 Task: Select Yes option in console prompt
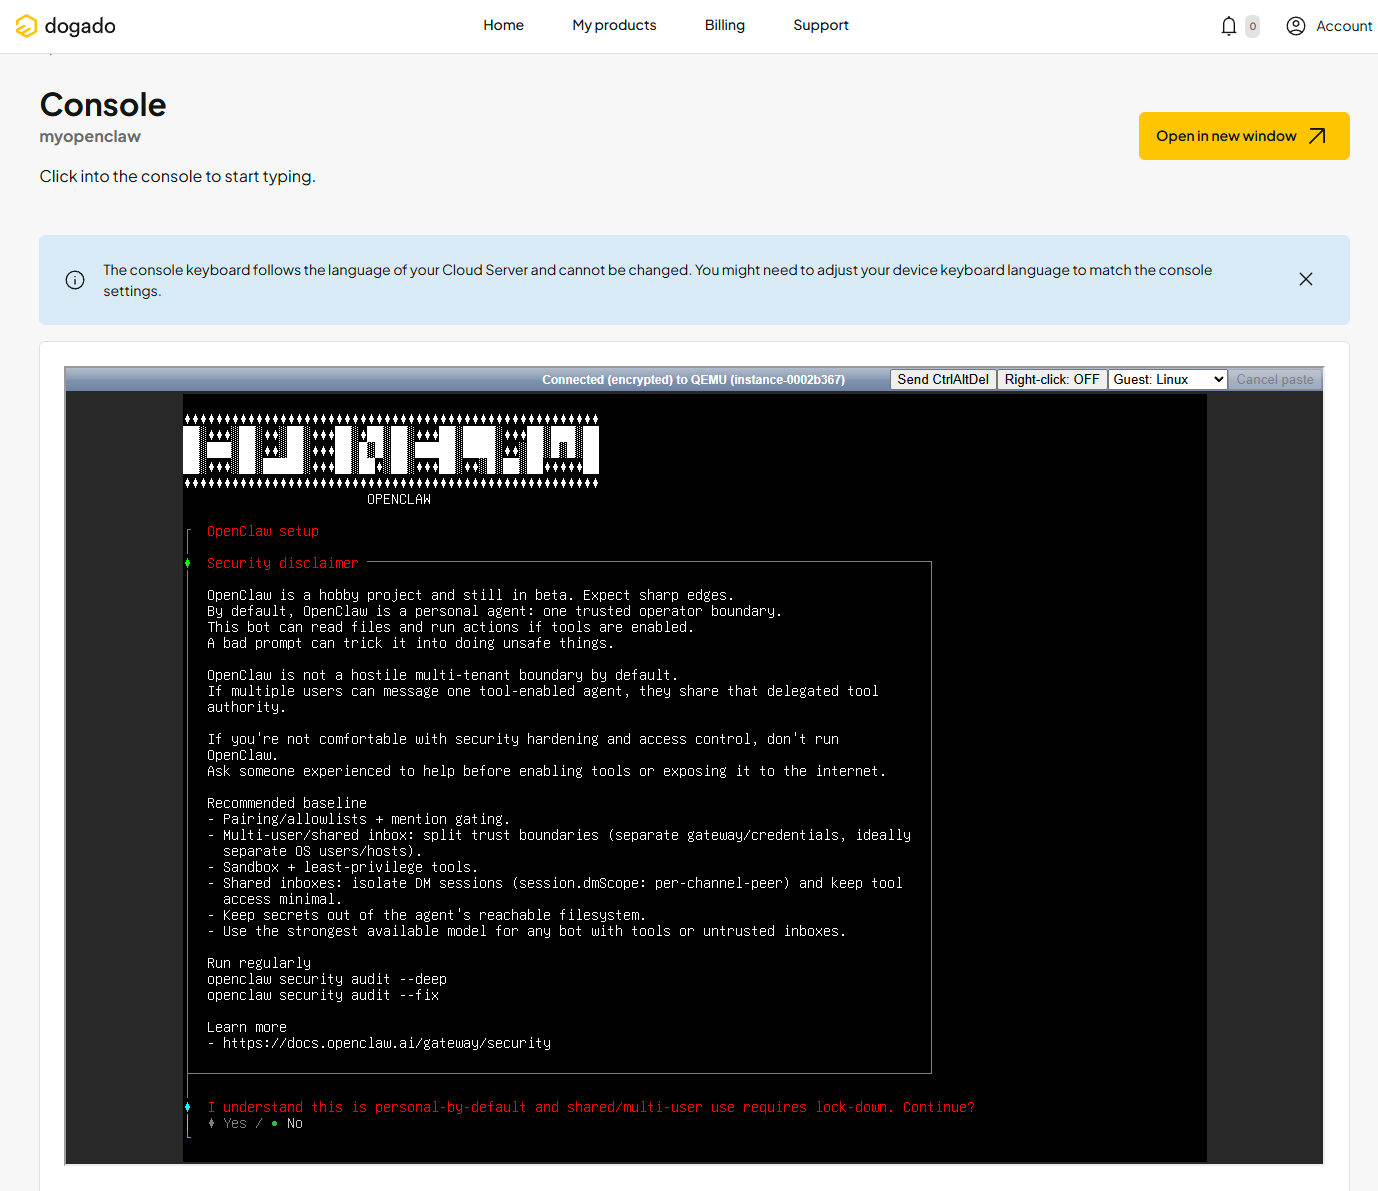(235, 1123)
